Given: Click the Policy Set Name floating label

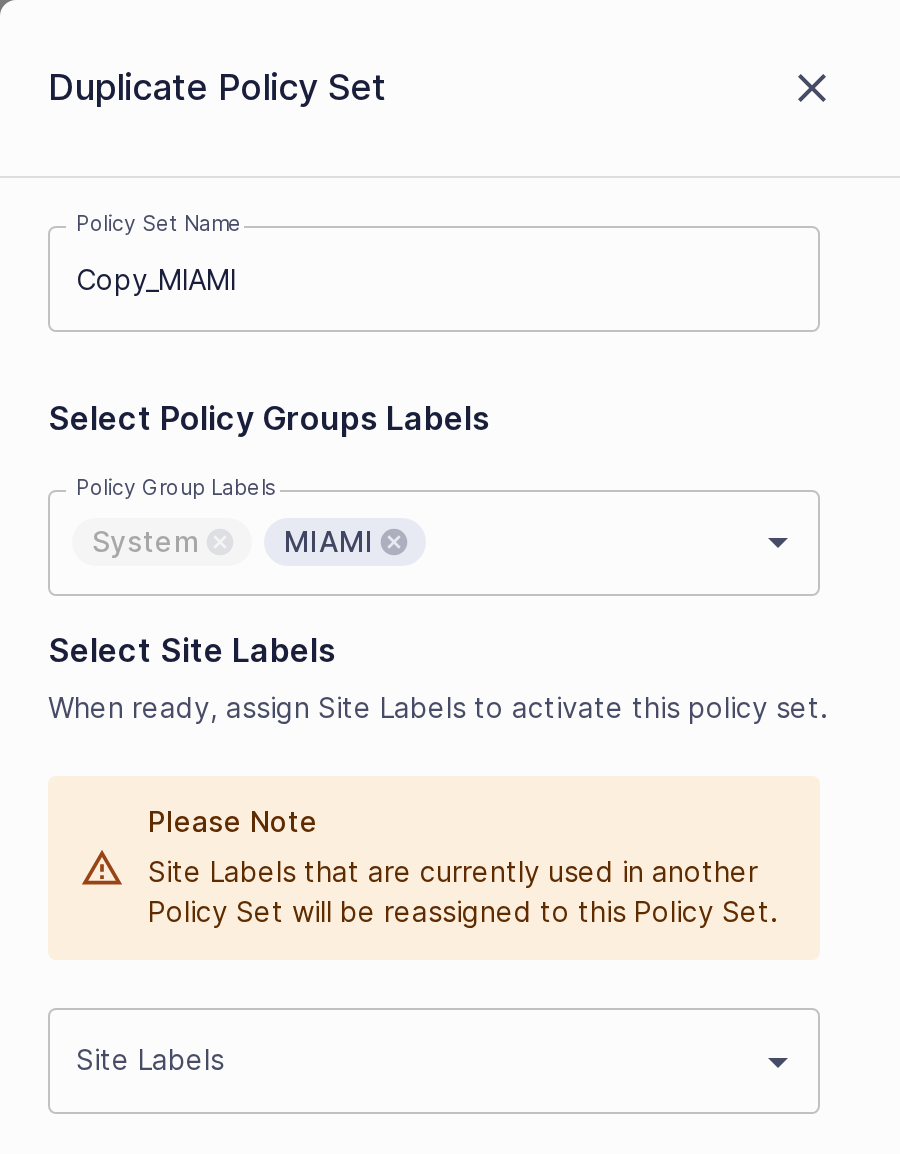Looking at the screenshot, I should point(158,224).
